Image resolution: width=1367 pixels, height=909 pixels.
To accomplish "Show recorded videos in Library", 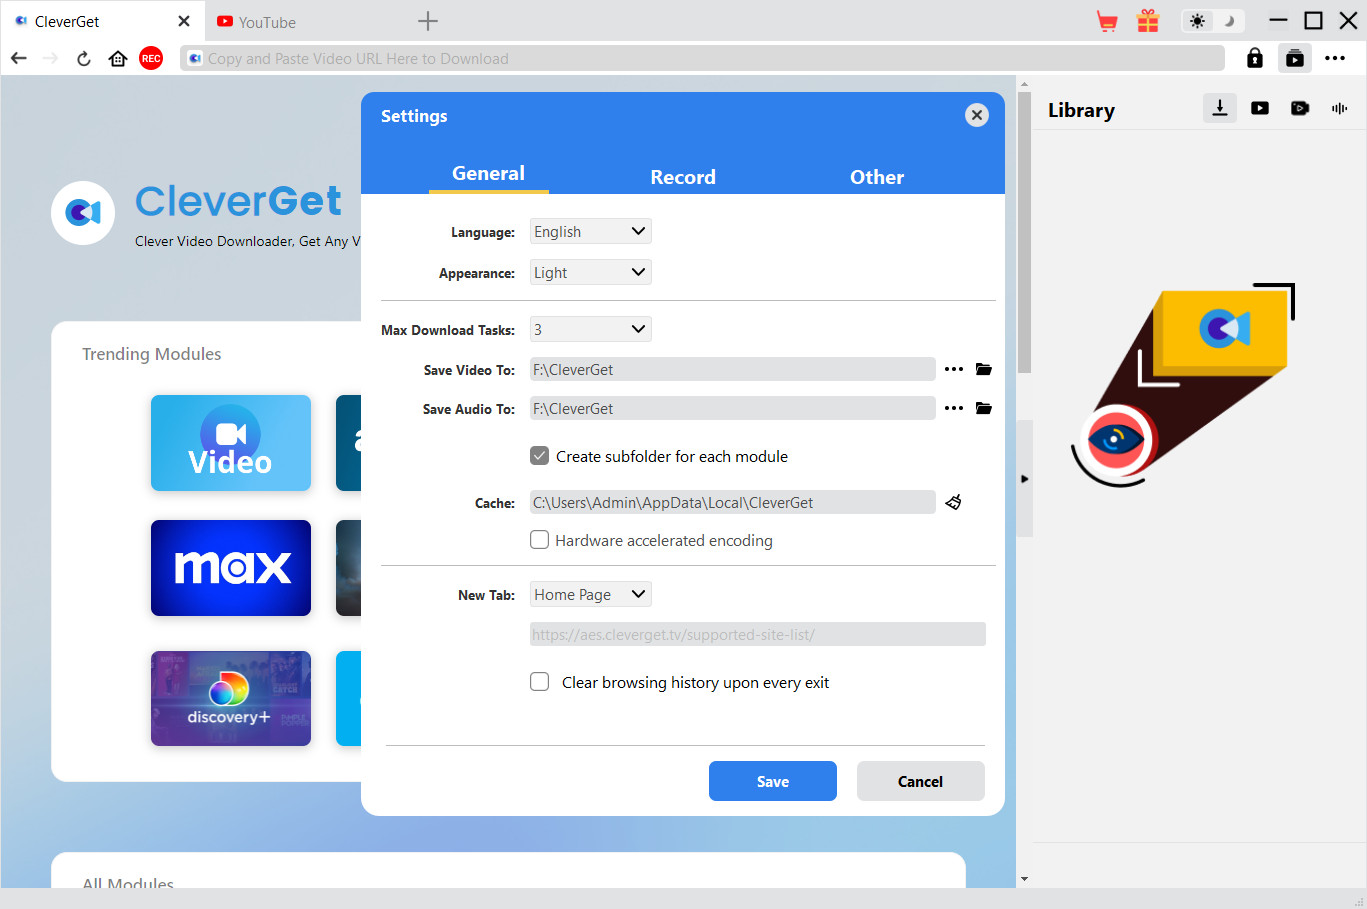I will pos(1300,108).
